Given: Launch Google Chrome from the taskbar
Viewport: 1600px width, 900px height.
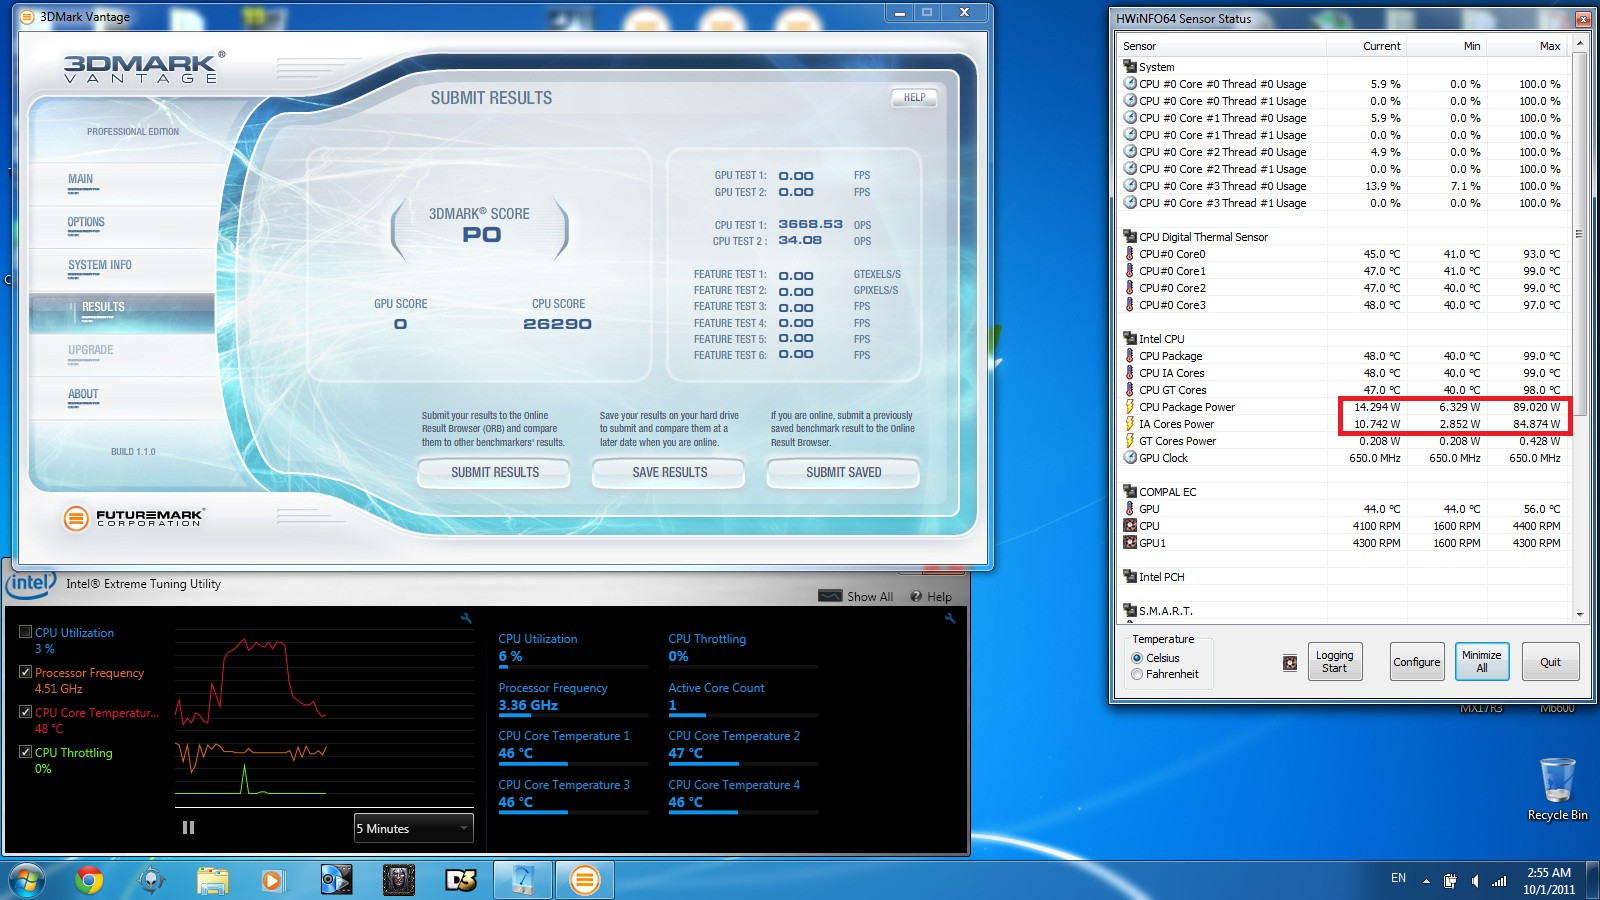Looking at the screenshot, I should (89, 880).
